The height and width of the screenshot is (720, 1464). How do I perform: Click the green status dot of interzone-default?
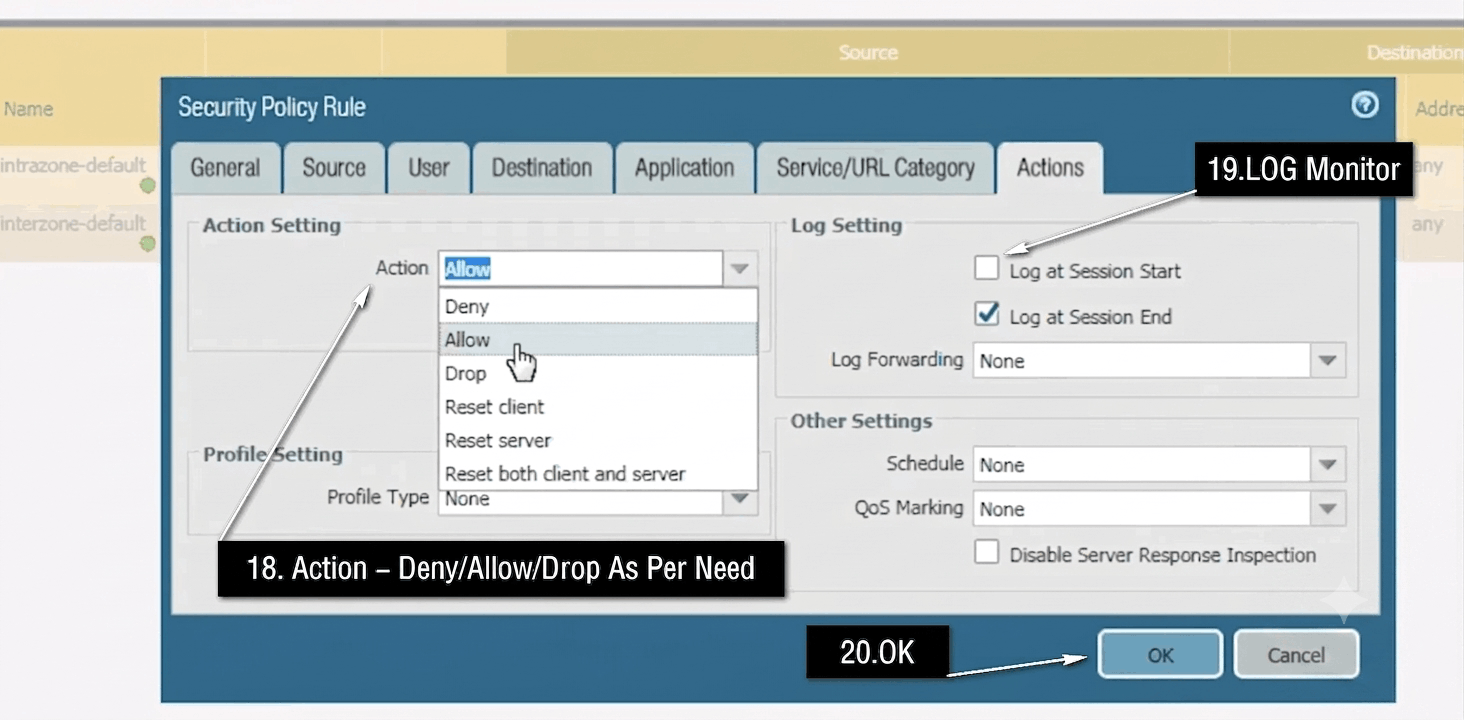(148, 244)
